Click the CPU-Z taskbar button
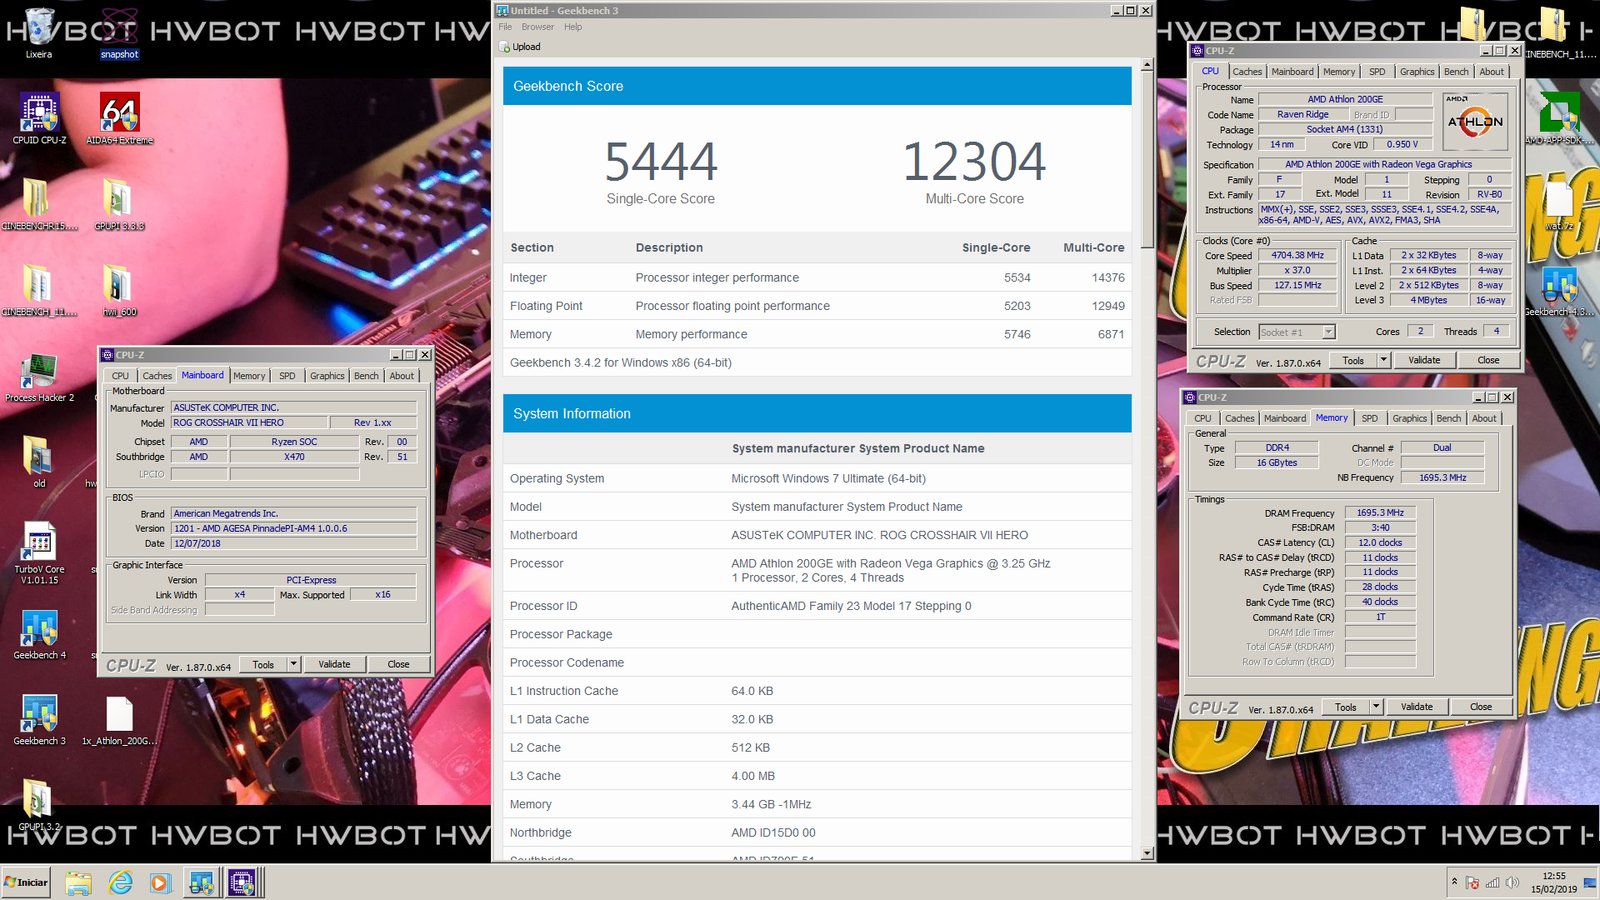 (241, 882)
